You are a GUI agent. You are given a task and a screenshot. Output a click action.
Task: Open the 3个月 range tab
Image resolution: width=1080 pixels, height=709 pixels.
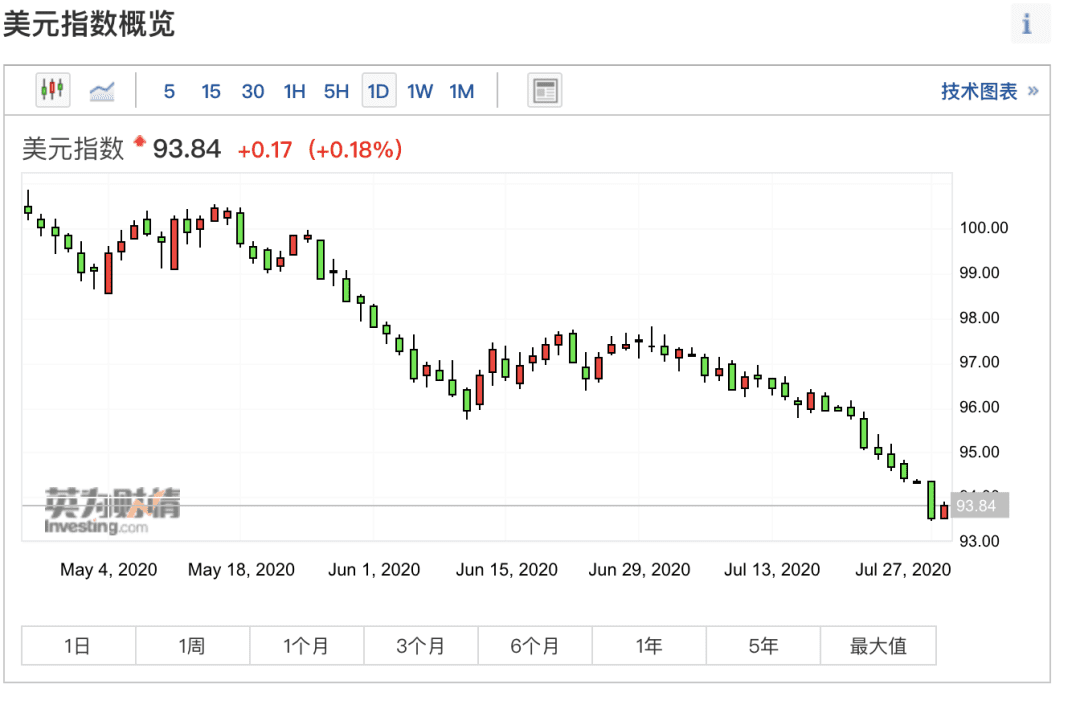point(421,646)
